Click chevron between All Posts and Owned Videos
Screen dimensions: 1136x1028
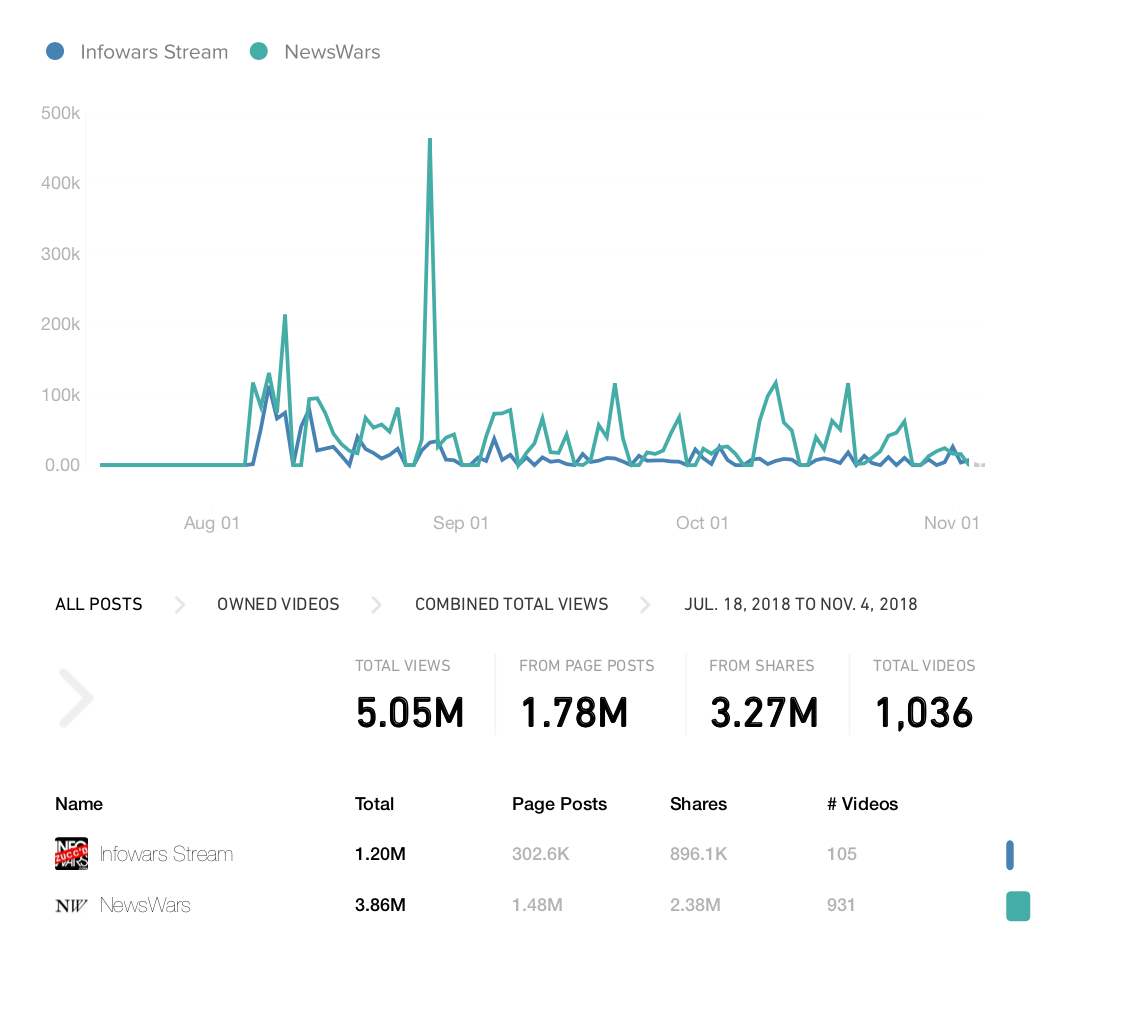pos(180,604)
